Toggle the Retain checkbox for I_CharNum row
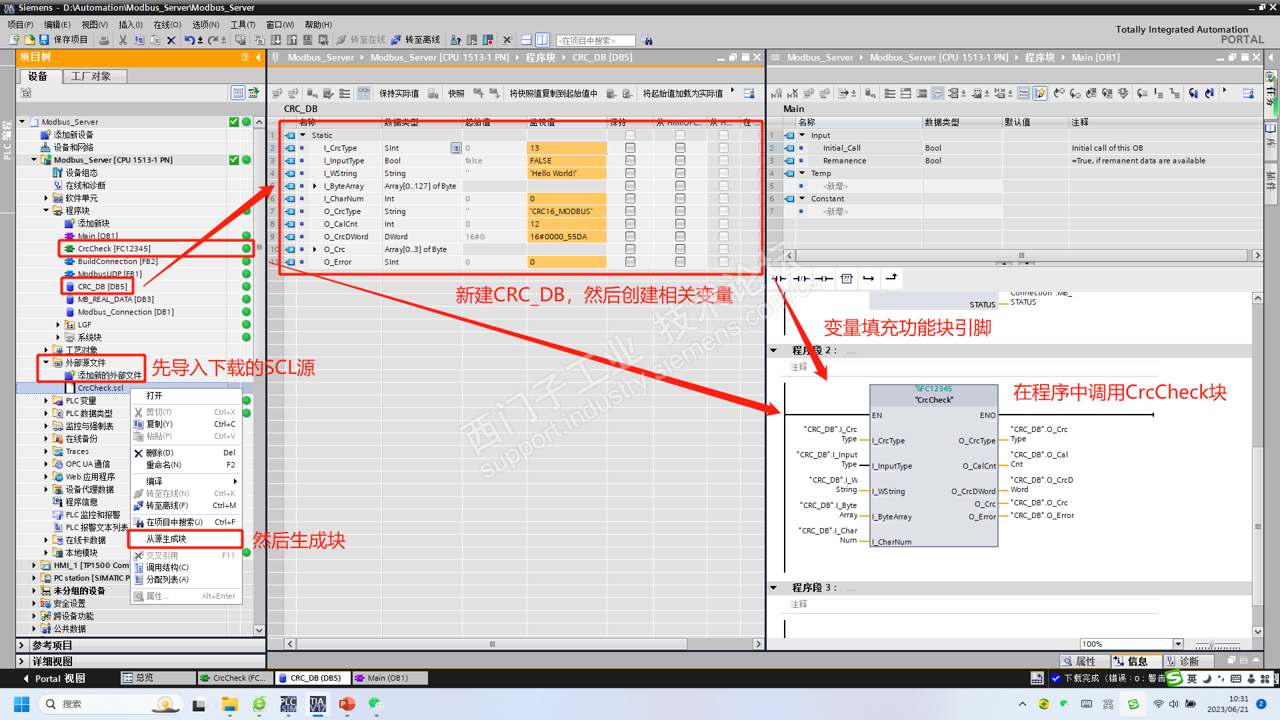Image resolution: width=1280 pixels, height=720 pixels. [630, 199]
